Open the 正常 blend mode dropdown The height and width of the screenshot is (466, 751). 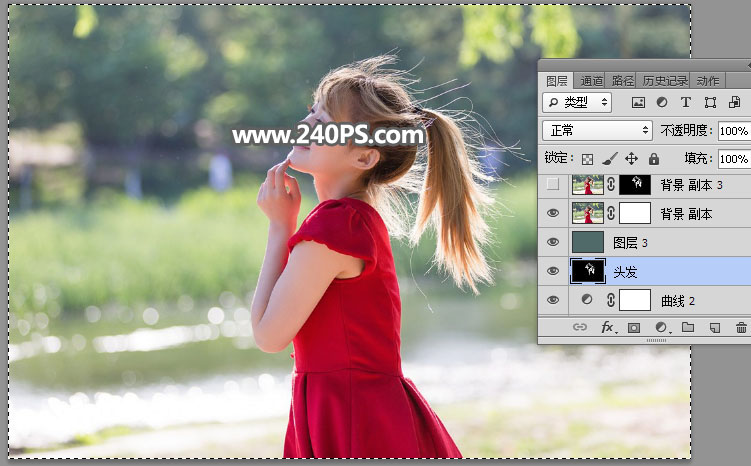coord(597,131)
